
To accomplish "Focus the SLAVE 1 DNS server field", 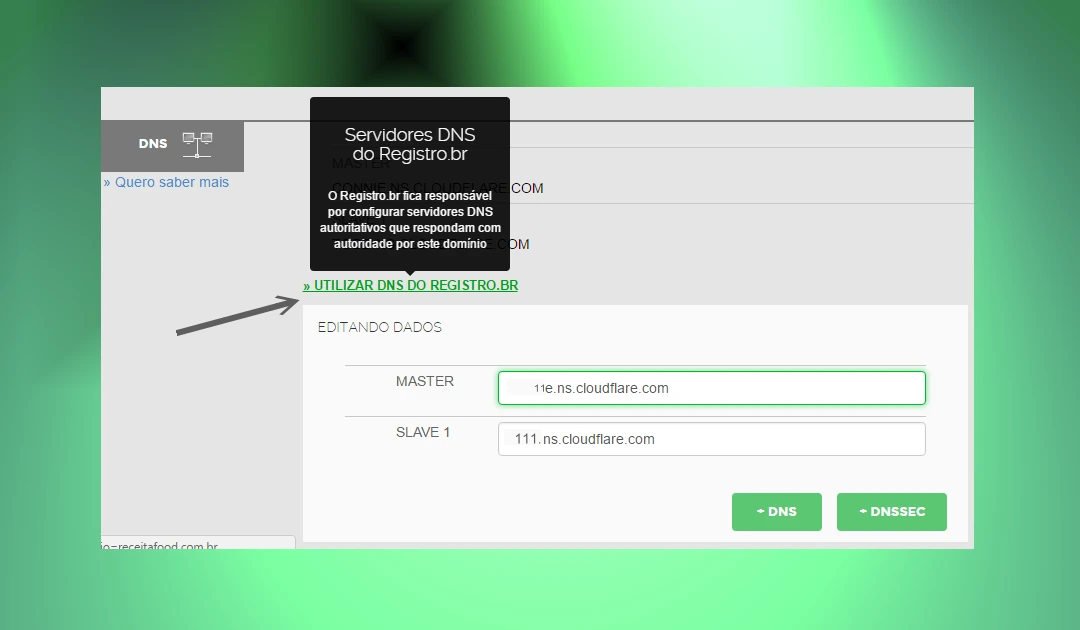I will [x=712, y=439].
